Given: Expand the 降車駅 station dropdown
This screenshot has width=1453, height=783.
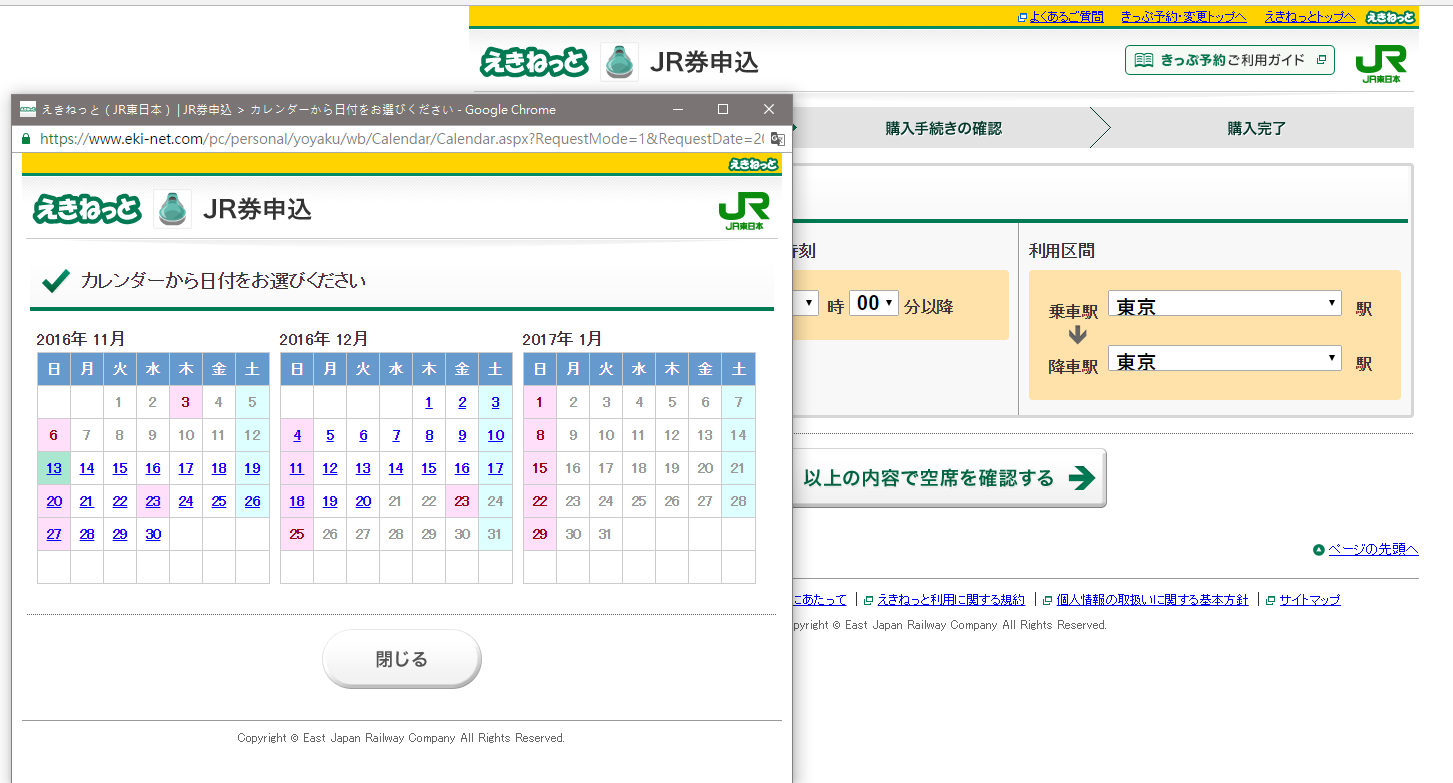Looking at the screenshot, I should coord(1224,358).
